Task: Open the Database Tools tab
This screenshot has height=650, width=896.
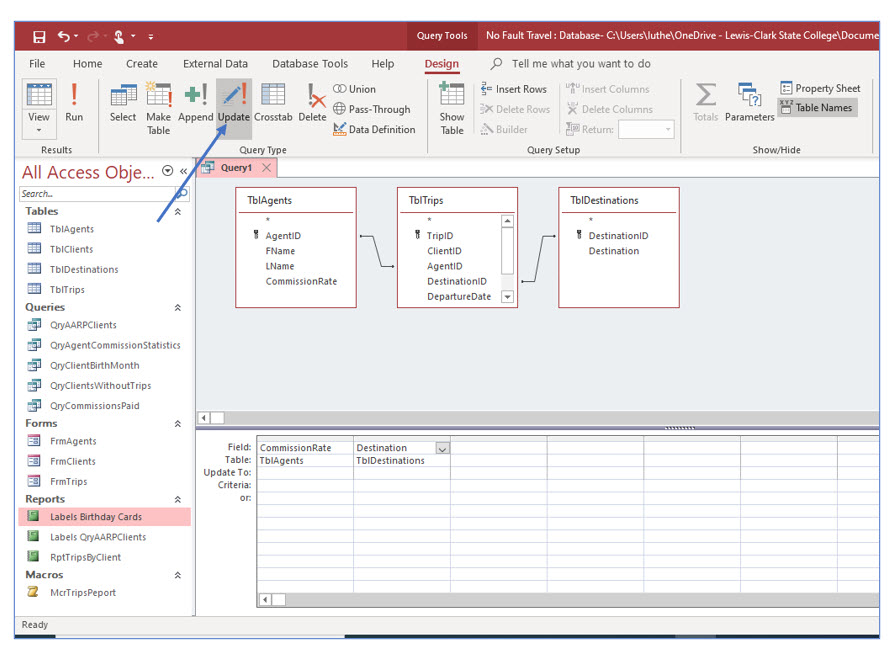Action: [x=310, y=63]
